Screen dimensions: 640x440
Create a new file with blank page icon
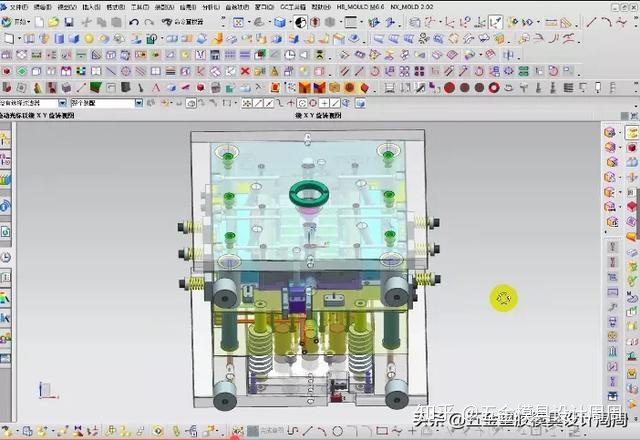point(39,22)
